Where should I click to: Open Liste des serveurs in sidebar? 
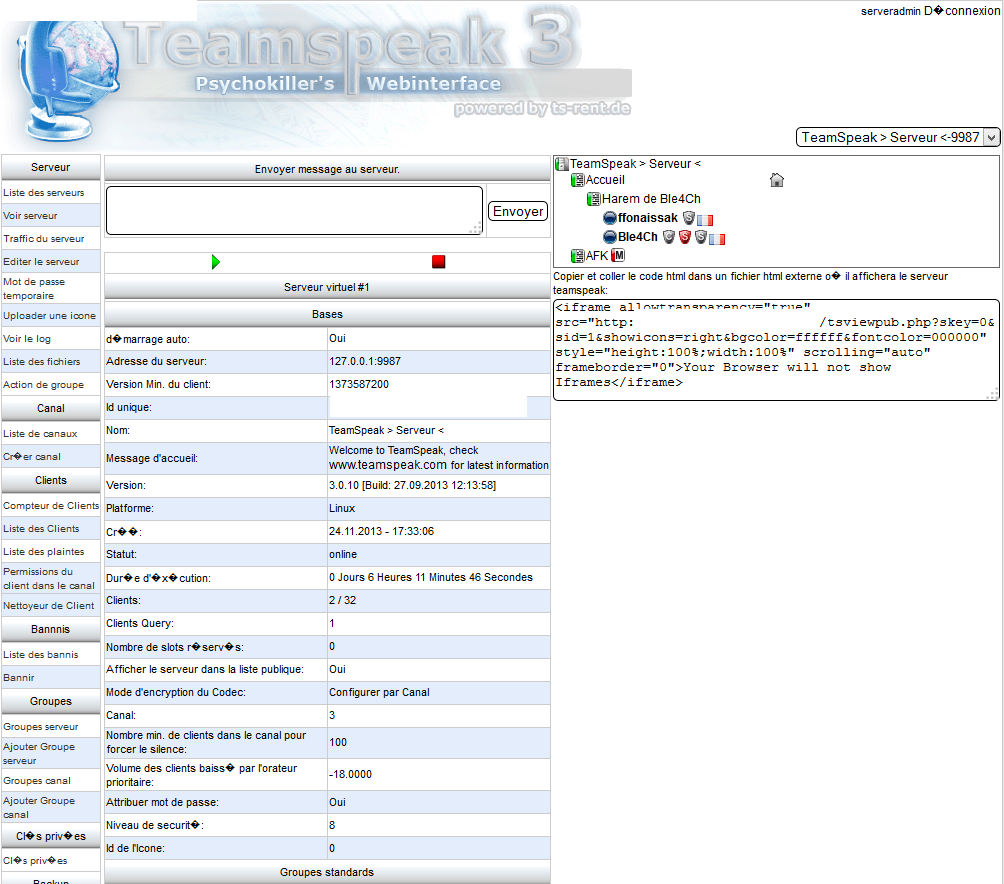pos(44,193)
